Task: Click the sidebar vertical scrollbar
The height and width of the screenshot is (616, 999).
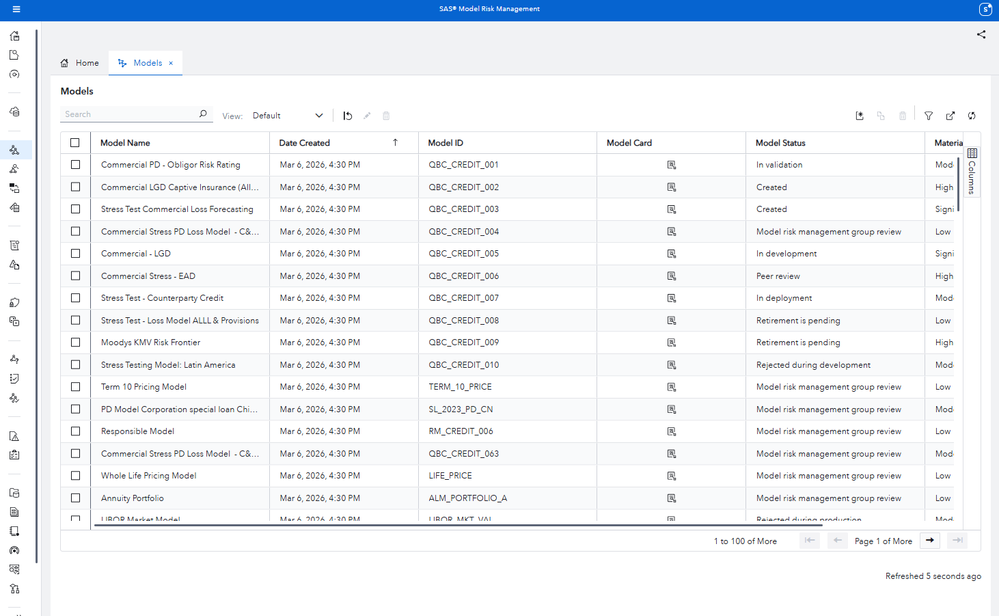Action: pos(36,296)
